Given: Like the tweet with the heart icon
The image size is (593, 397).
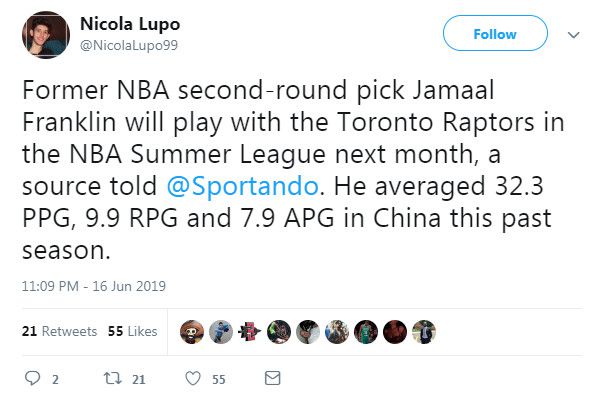Looking at the screenshot, I should pos(193,378).
